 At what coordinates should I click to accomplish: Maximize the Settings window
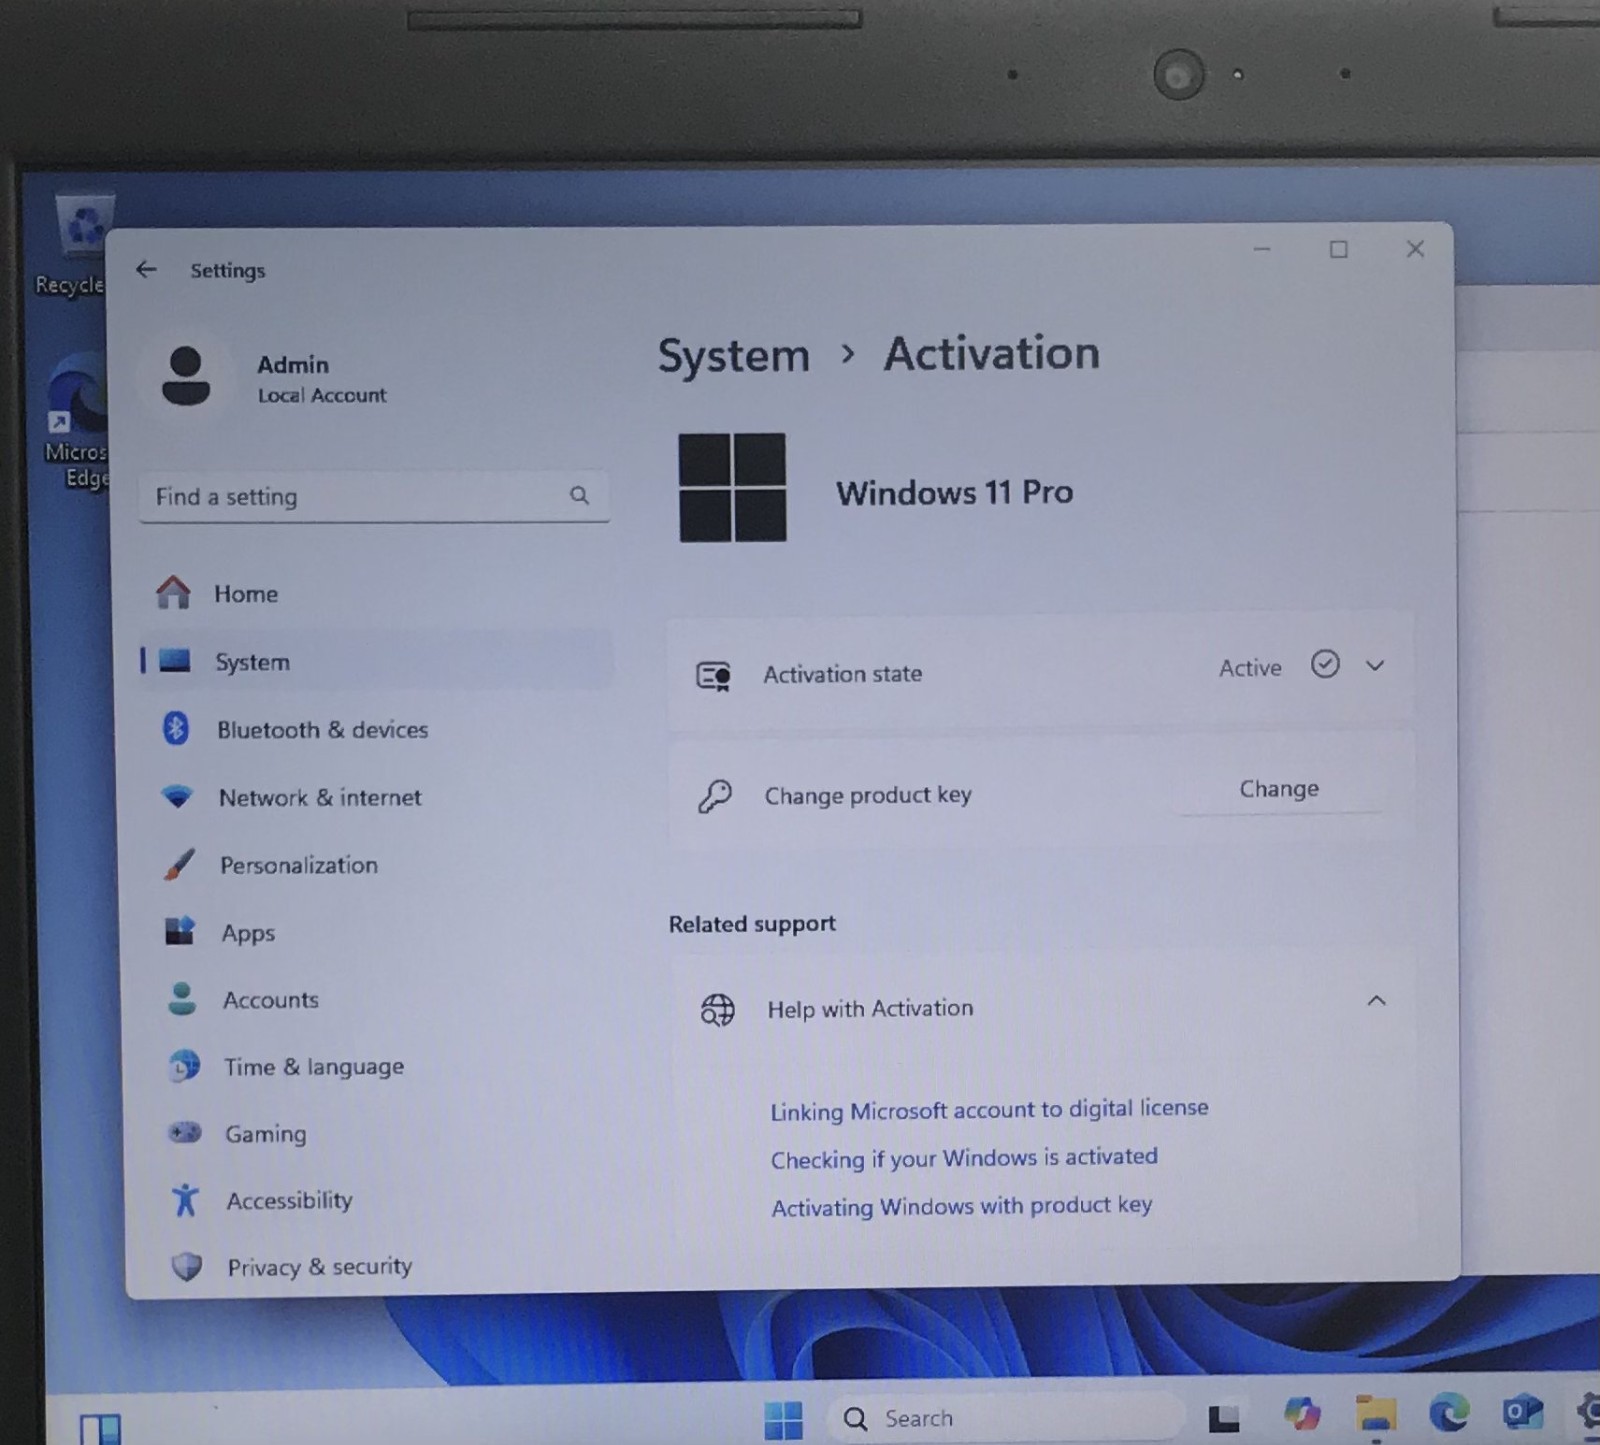[1339, 249]
